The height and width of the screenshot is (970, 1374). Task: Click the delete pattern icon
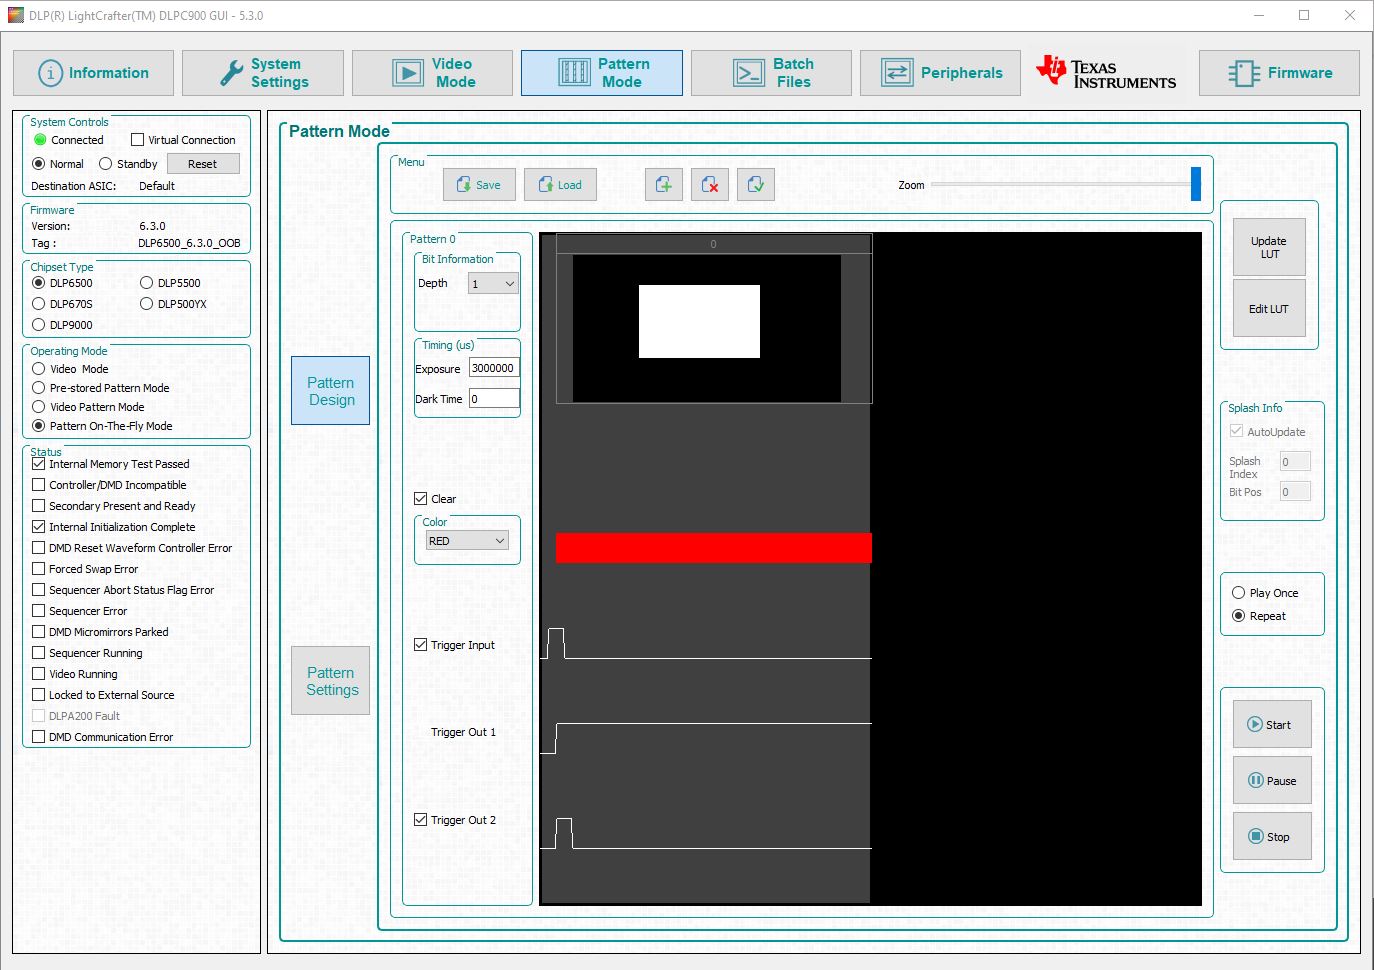click(x=710, y=185)
